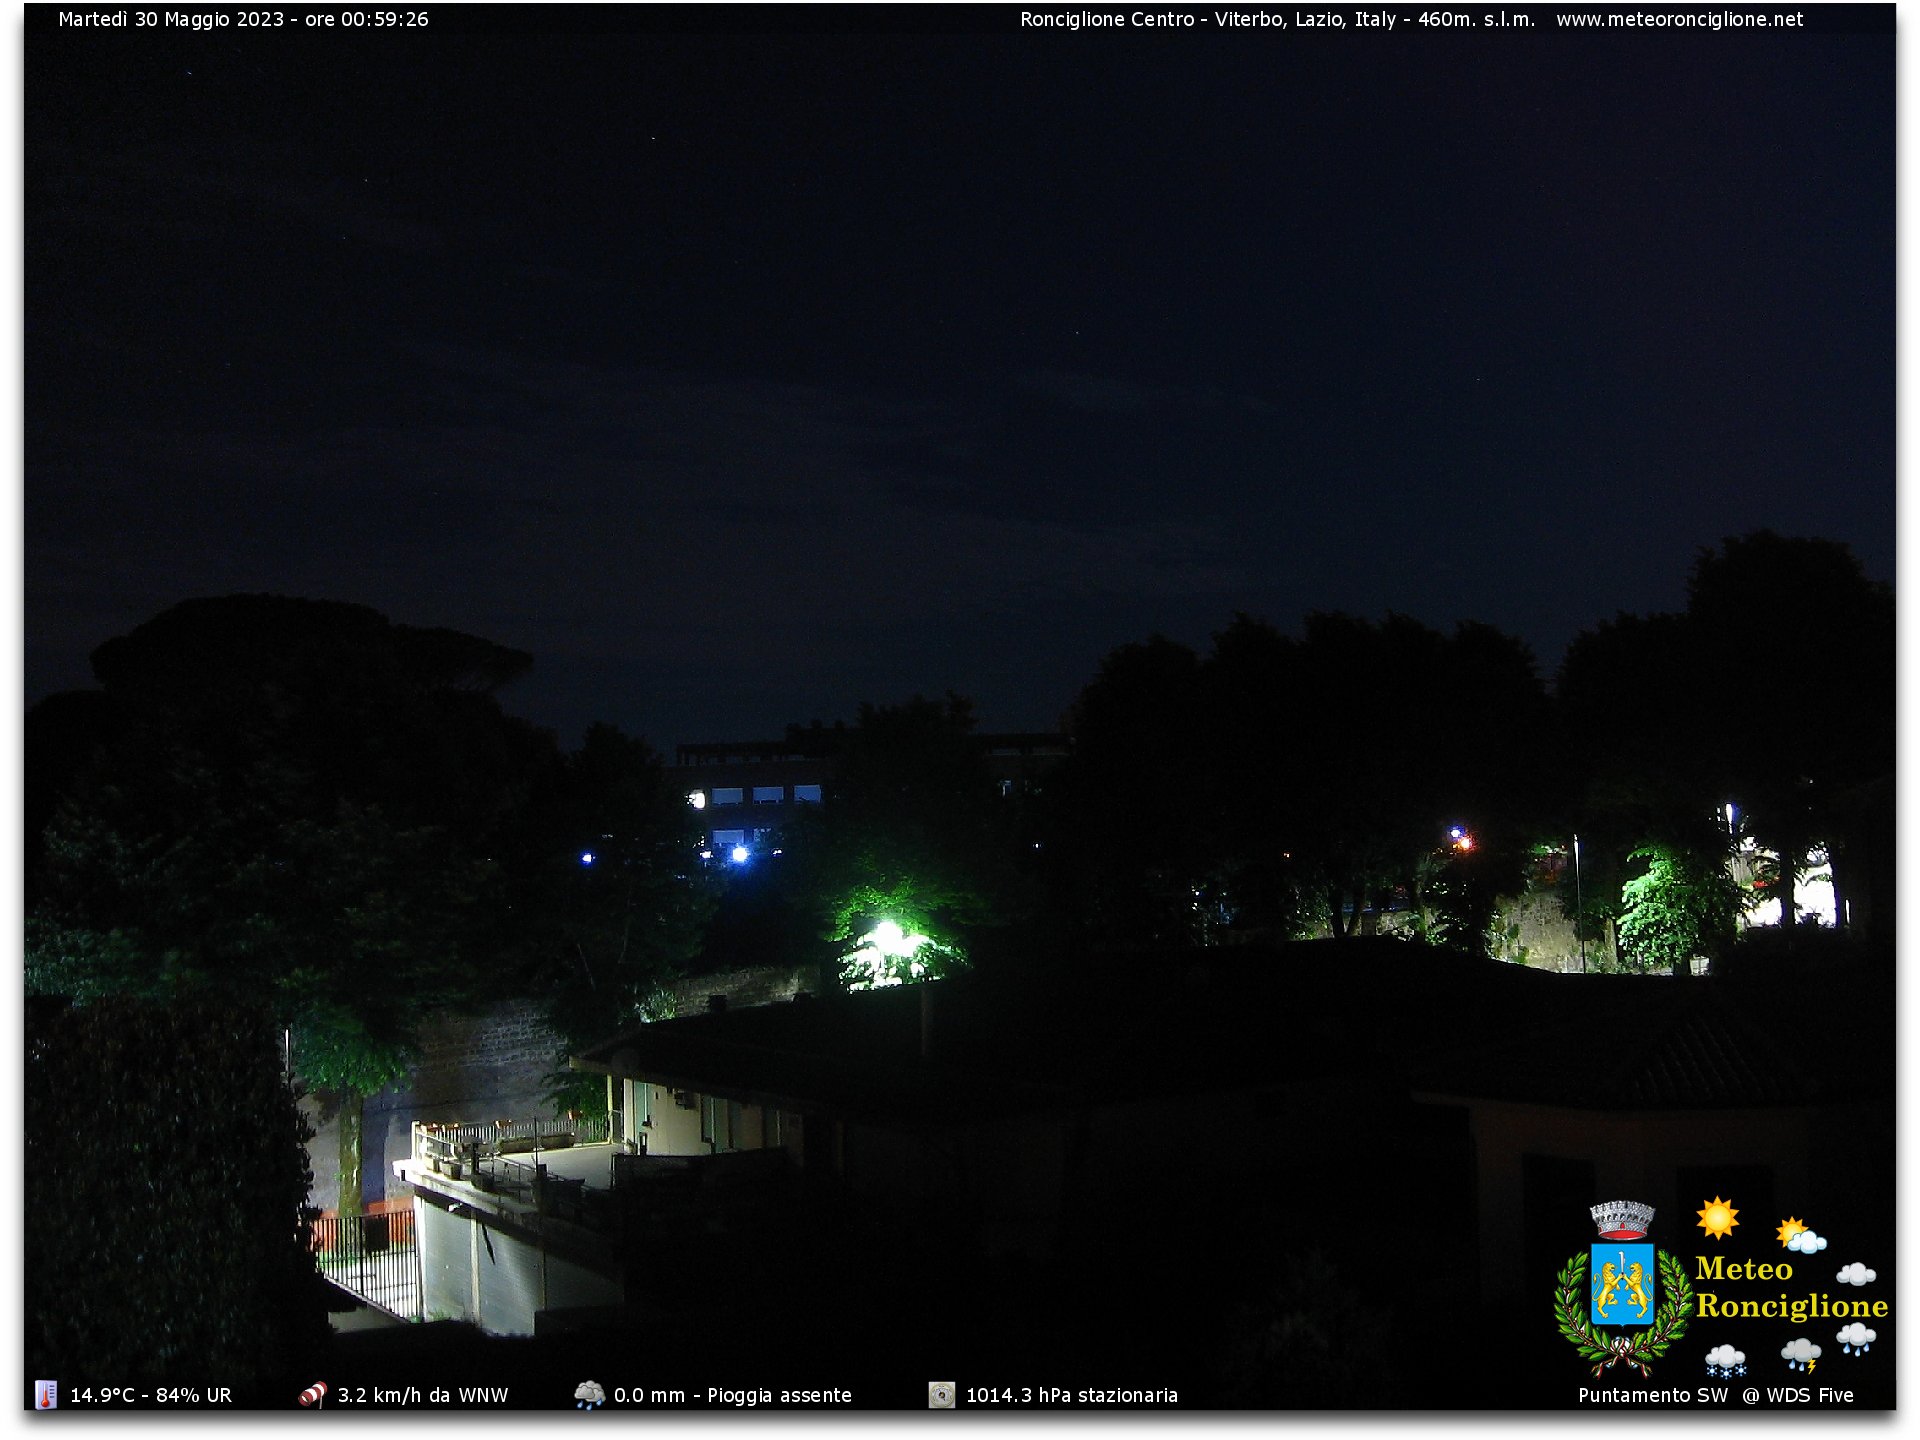Click the Pioggia assente rain status text

[779, 1395]
